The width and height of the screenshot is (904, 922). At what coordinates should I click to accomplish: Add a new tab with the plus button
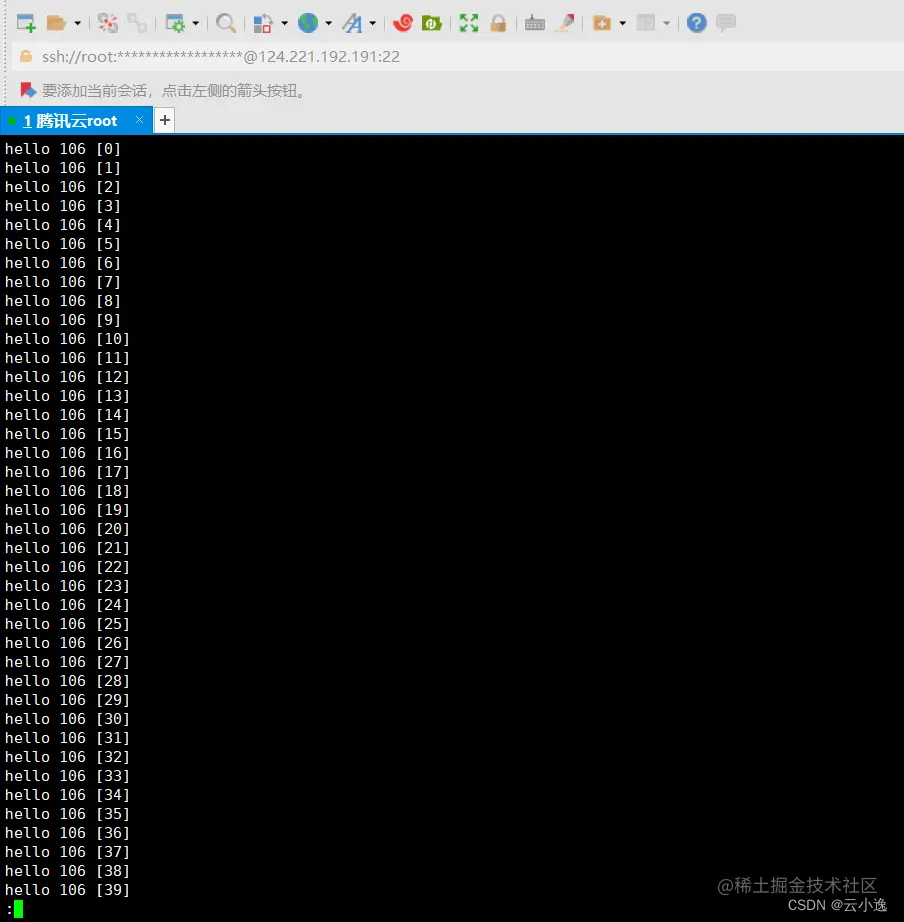click(165, 121)
